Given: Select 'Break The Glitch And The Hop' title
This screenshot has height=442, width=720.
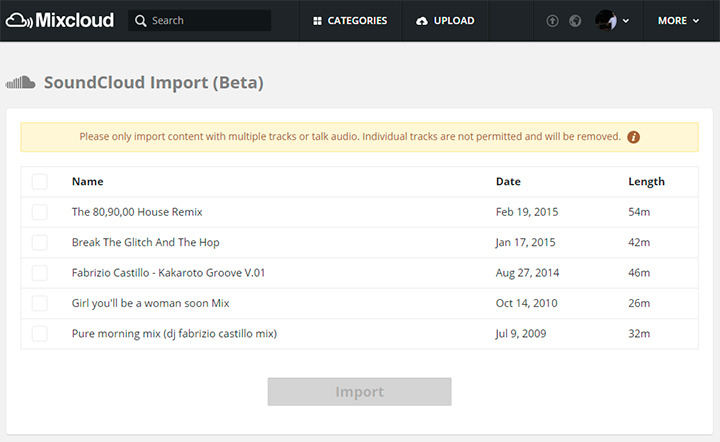Looking at the screenshot, I should click(x=146, y=242).
